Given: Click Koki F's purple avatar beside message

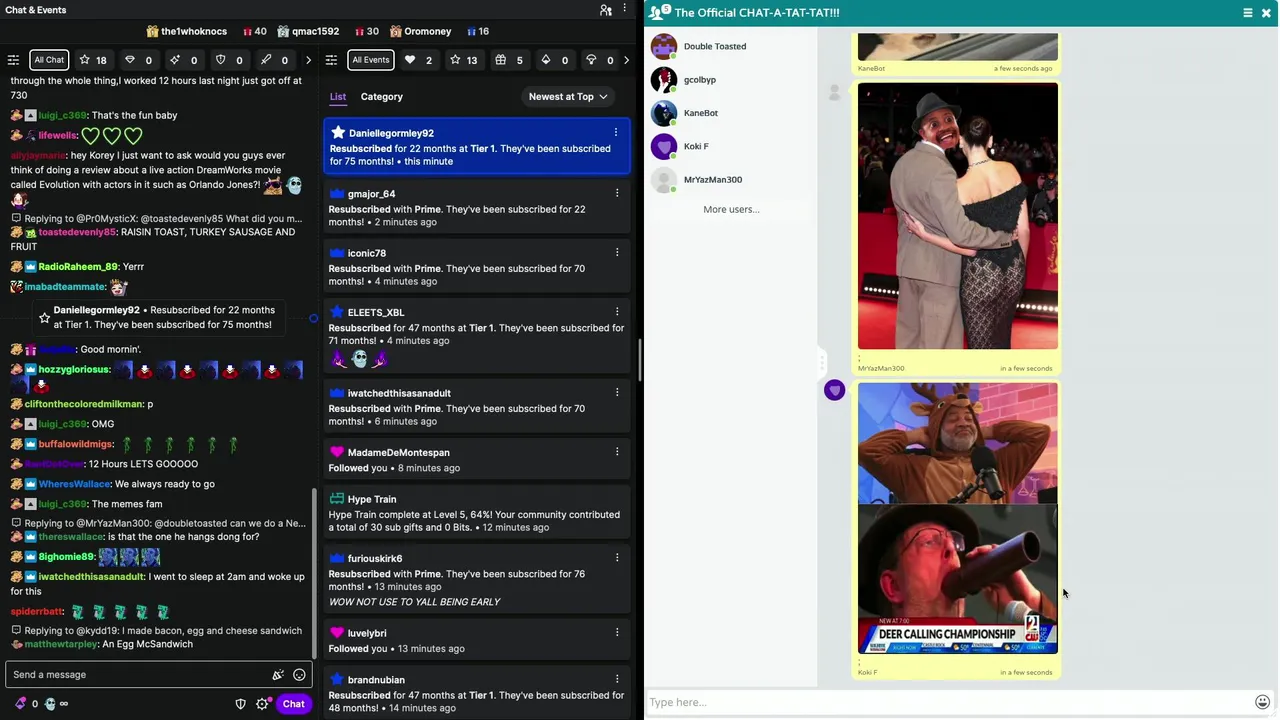Looking at the screenshot, I should 835,390.
